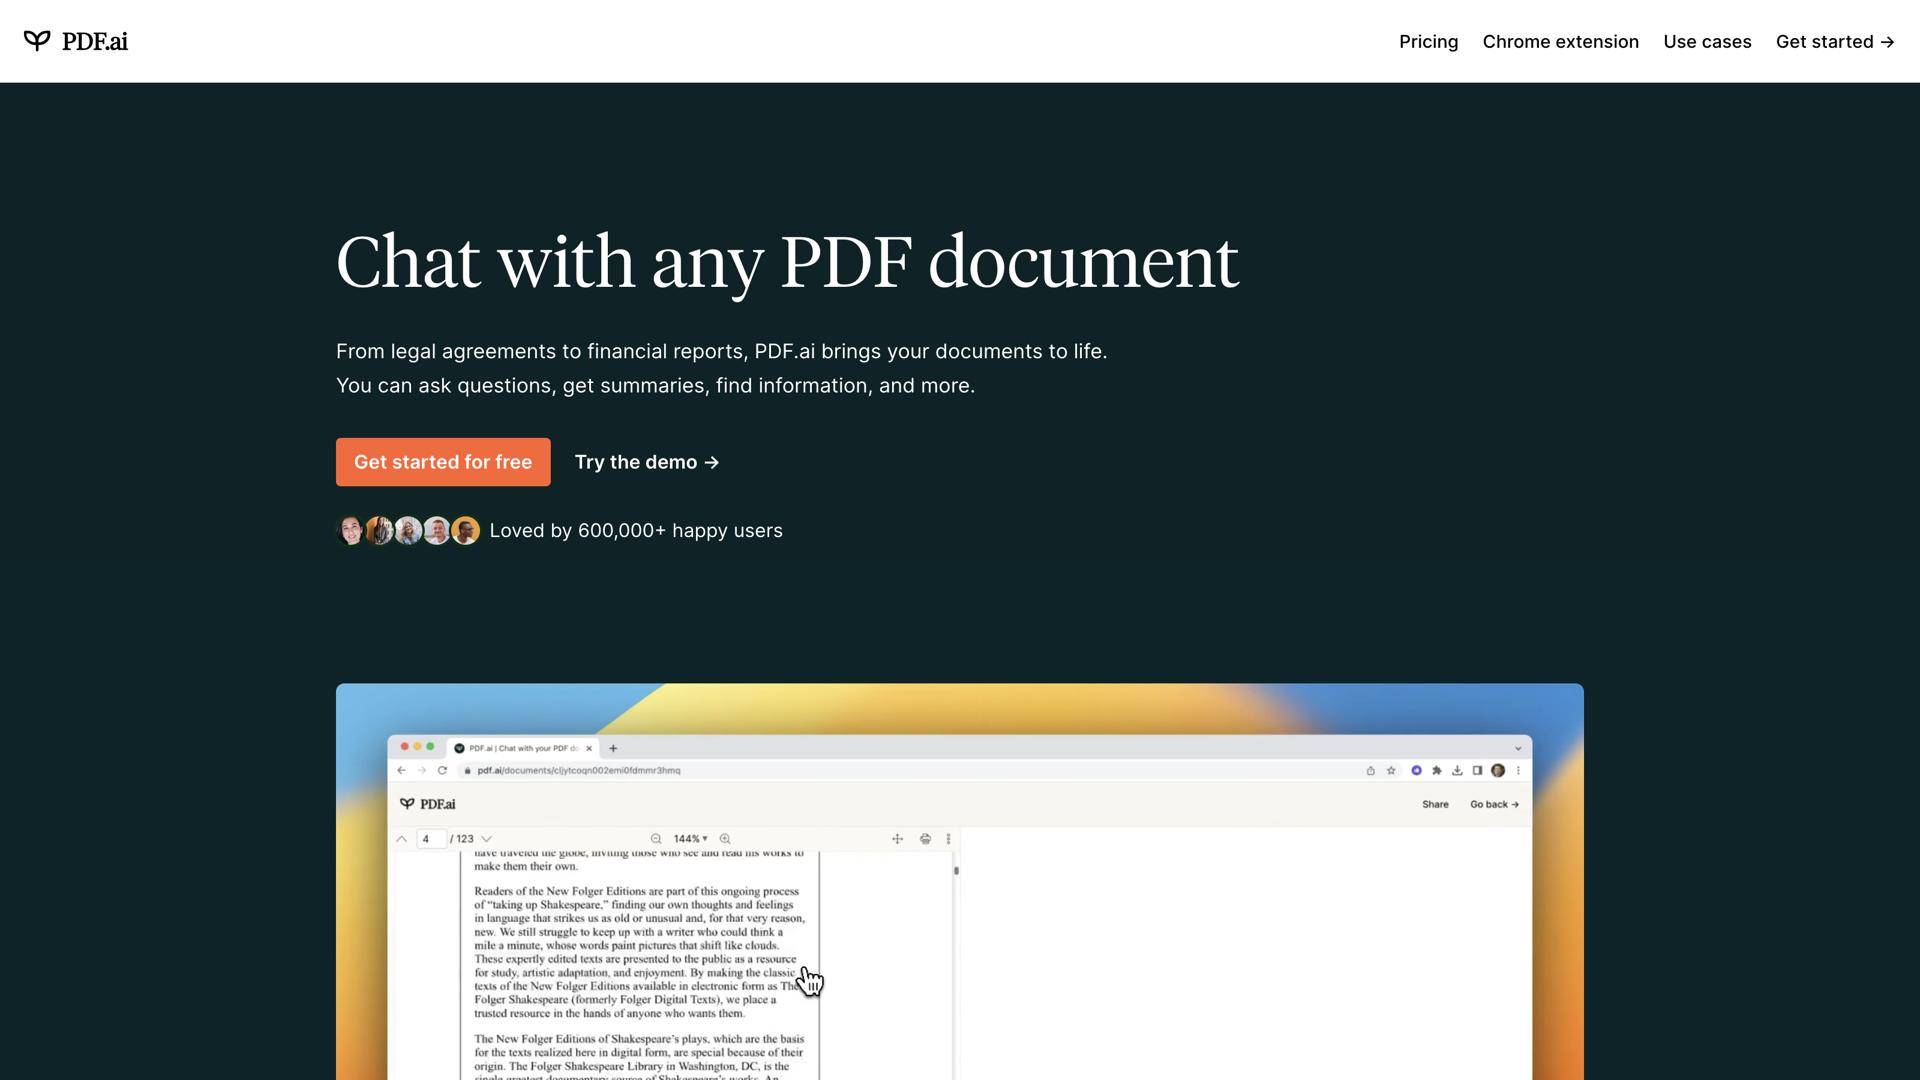Select the zoom out magnifier in PDF viewer

656,839
